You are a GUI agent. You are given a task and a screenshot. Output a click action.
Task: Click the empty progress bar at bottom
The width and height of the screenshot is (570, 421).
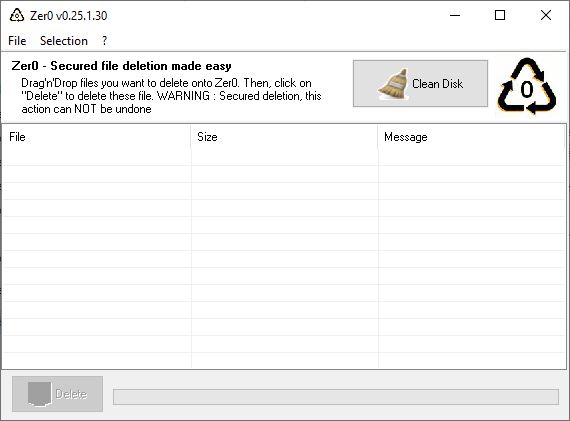(336, 397)
